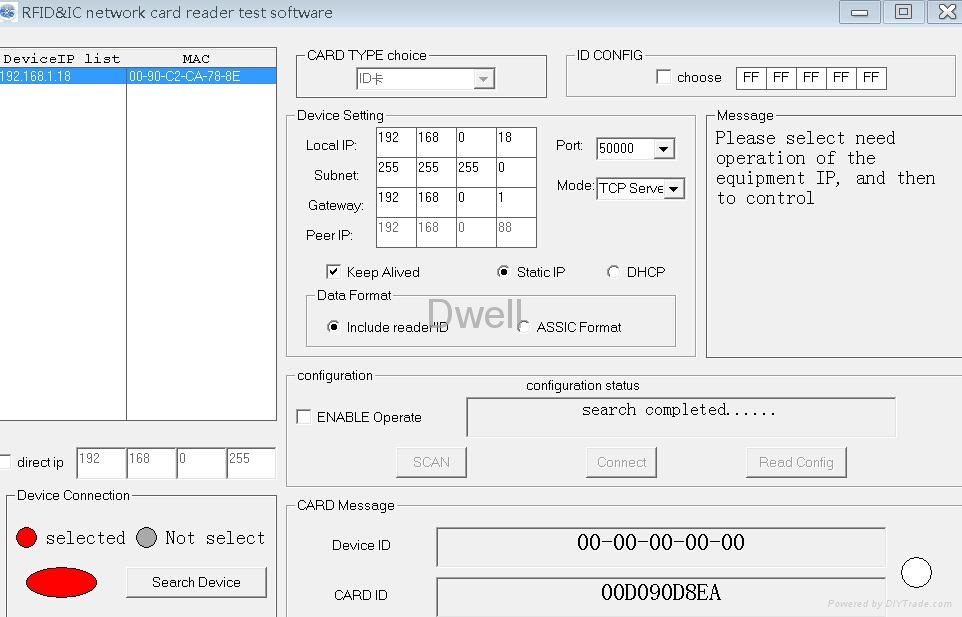
Task: Click the Read Config button
Action: coord(796,462)
